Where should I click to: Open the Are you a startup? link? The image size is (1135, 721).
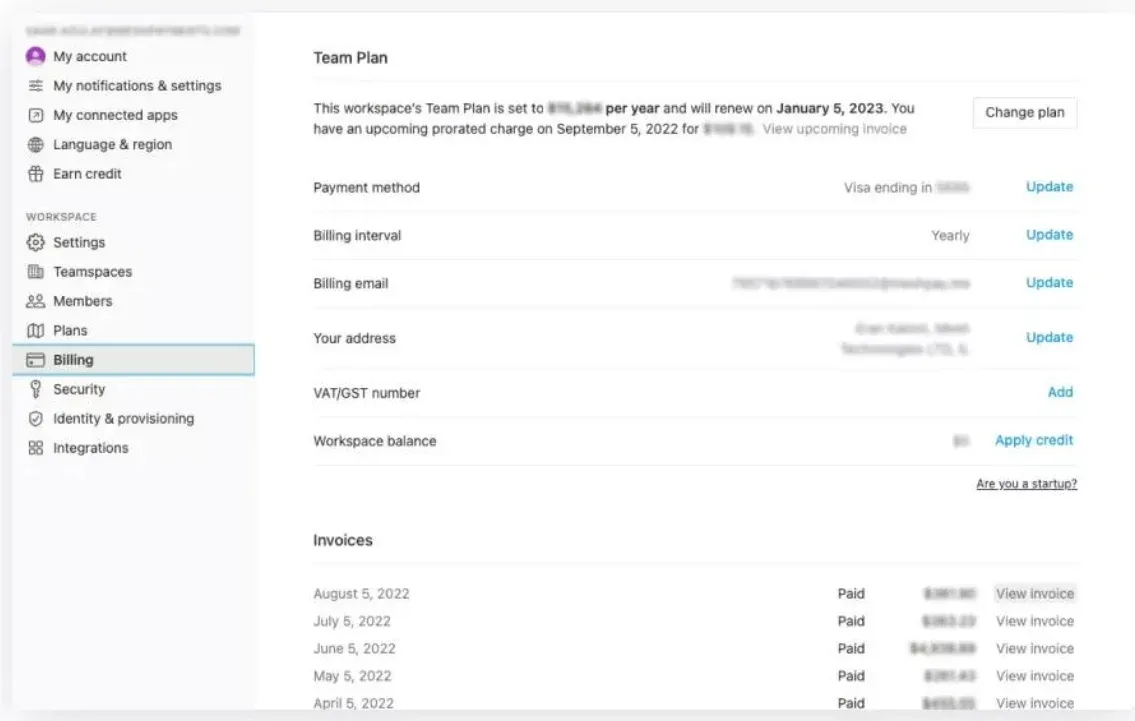click(x=1026, y=484)
